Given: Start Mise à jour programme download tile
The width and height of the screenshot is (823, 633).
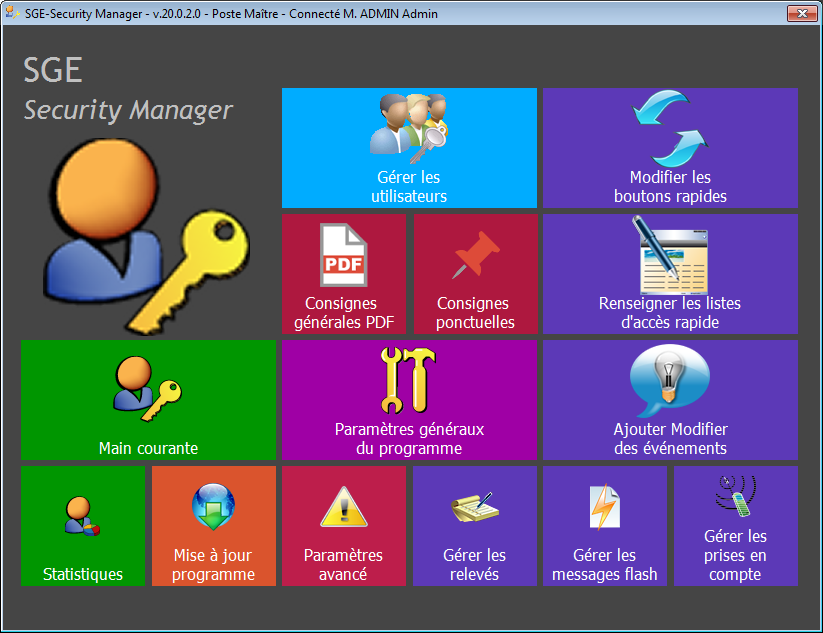Looking at the screenshot, I should [214, 525].
